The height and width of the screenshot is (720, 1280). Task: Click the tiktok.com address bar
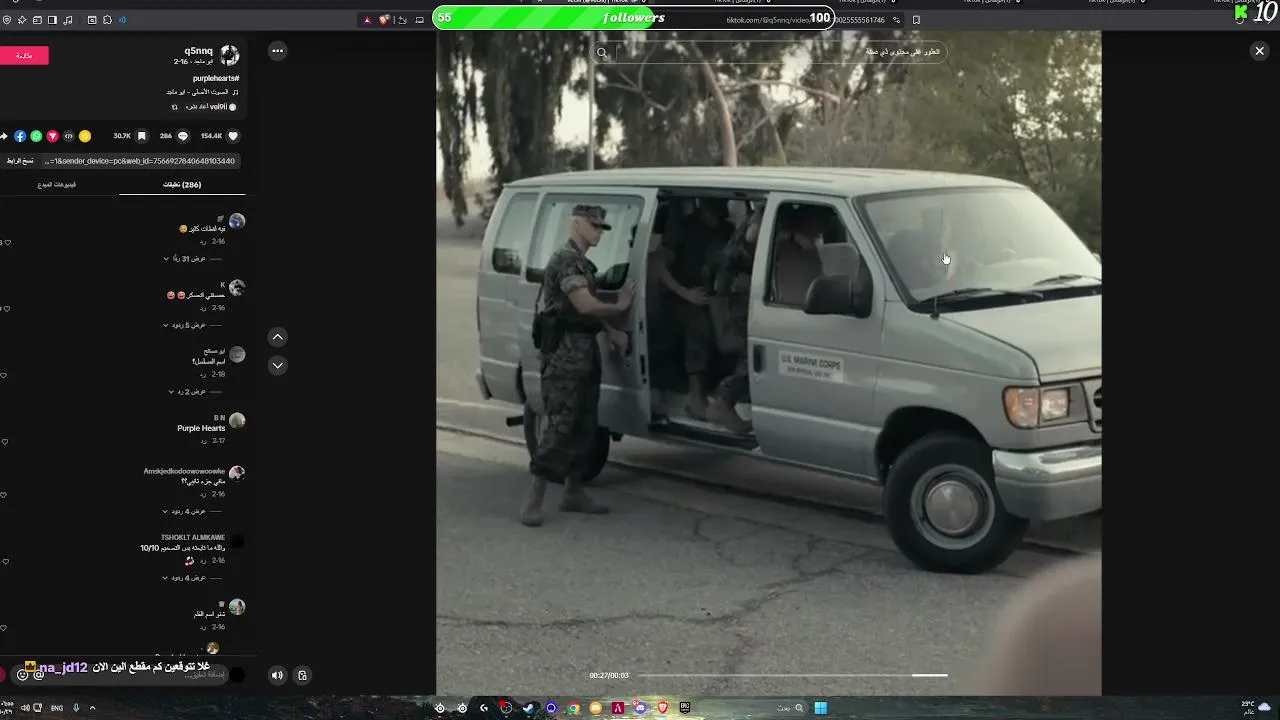click(x=805, y=20)
